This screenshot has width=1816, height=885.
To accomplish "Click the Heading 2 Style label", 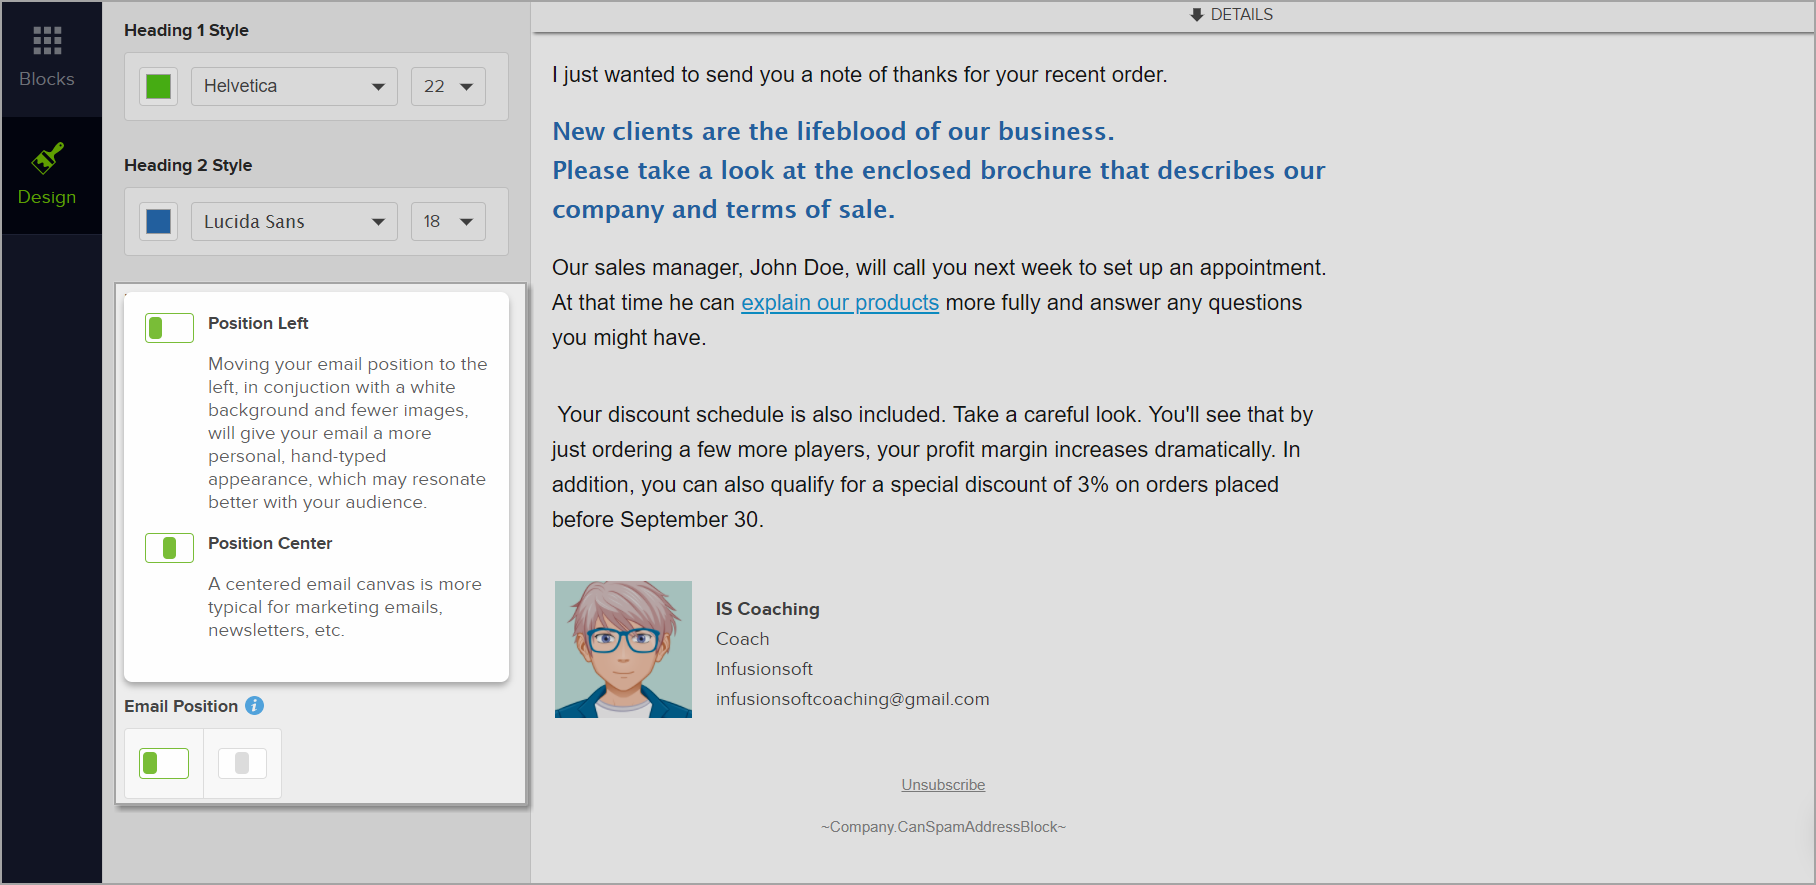I will point(188,166).
